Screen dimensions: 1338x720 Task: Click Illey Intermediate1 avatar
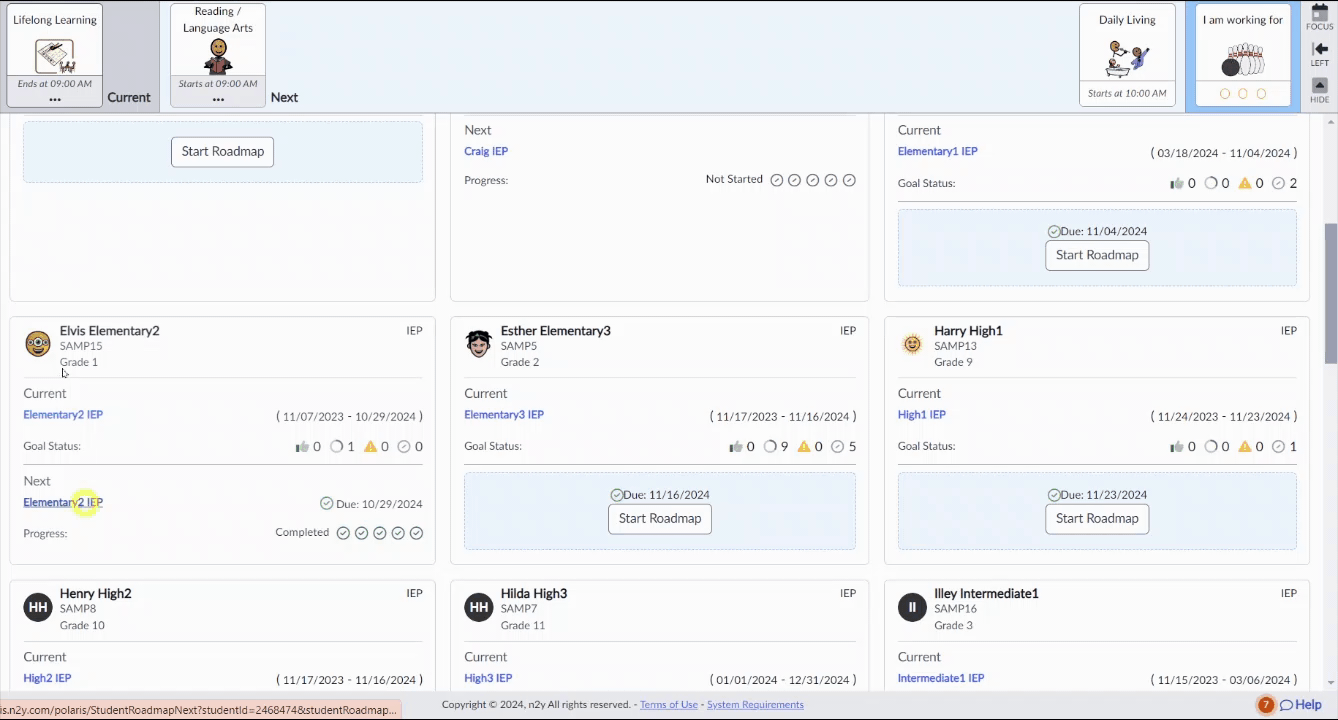pos(912,607)
